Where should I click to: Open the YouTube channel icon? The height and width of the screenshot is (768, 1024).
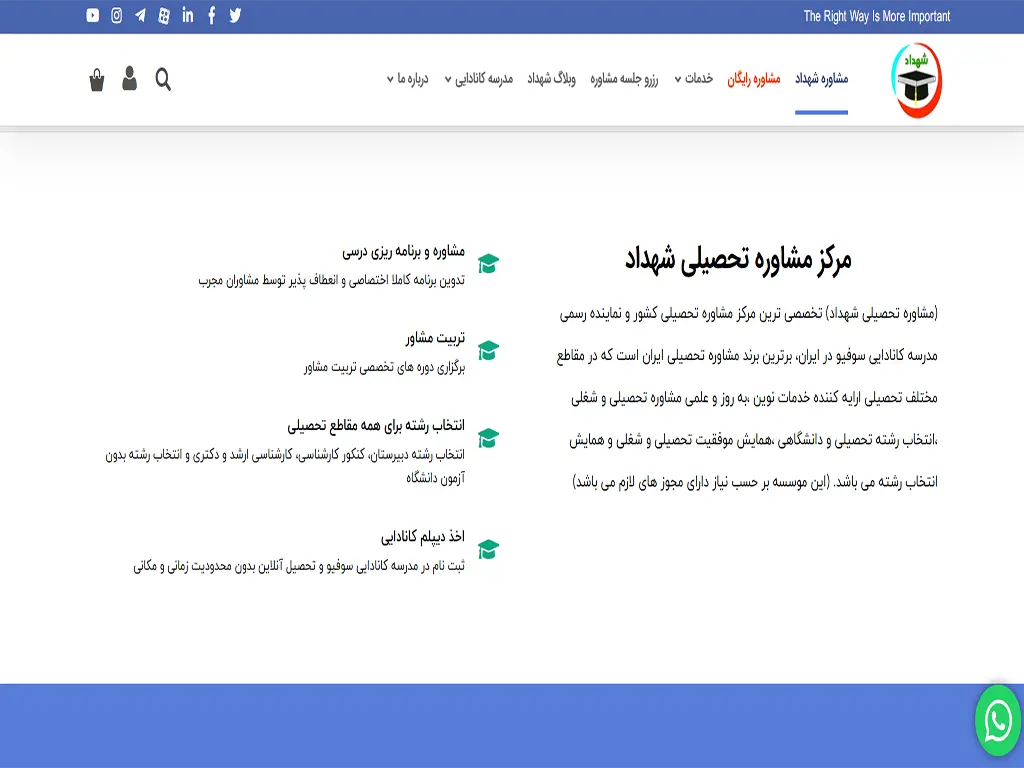point(93,15)
